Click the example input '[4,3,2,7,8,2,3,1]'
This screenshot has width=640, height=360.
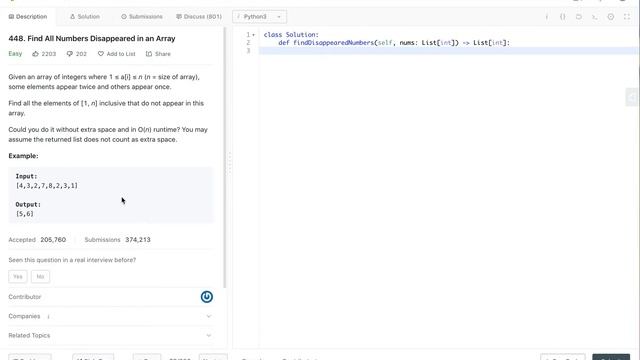[47, 186]
